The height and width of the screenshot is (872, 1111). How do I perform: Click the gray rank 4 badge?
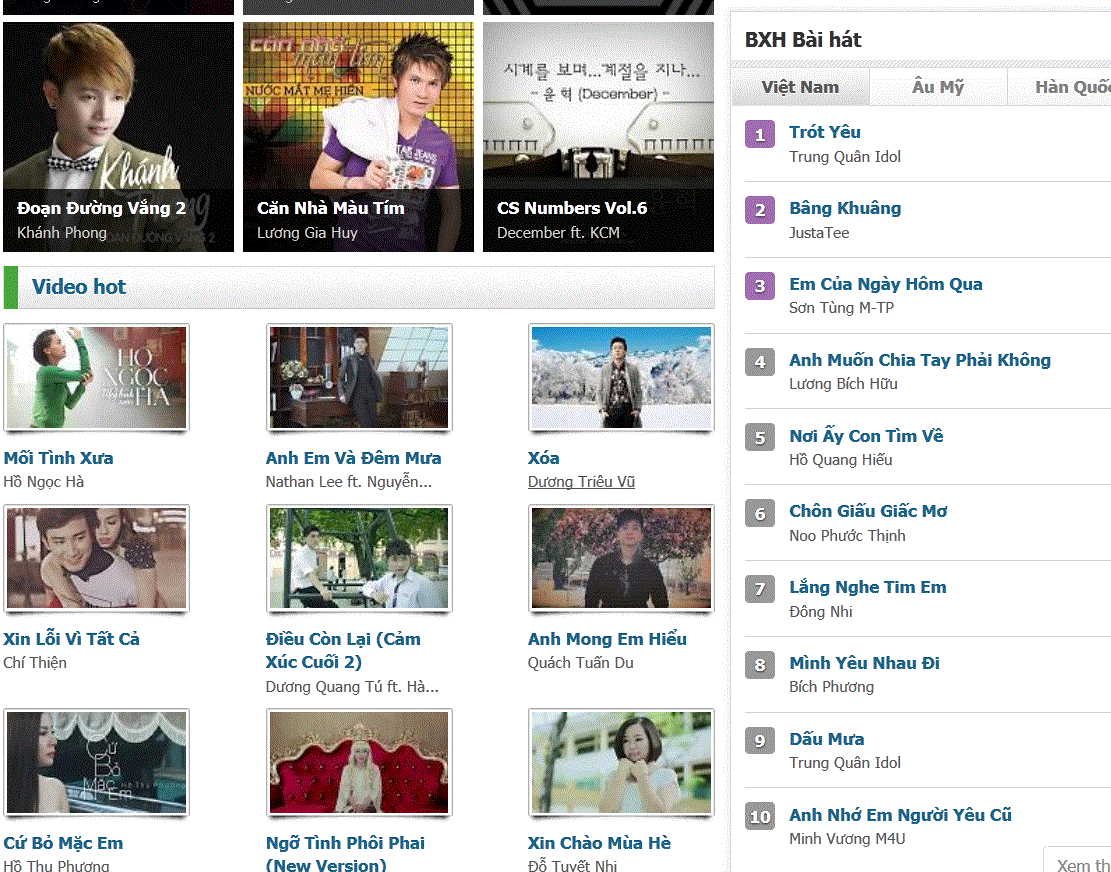(x=760, y=362)
